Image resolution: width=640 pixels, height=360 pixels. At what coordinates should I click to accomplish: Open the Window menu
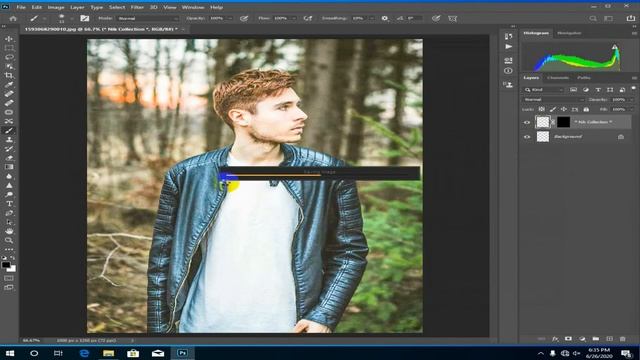[193, 7]
